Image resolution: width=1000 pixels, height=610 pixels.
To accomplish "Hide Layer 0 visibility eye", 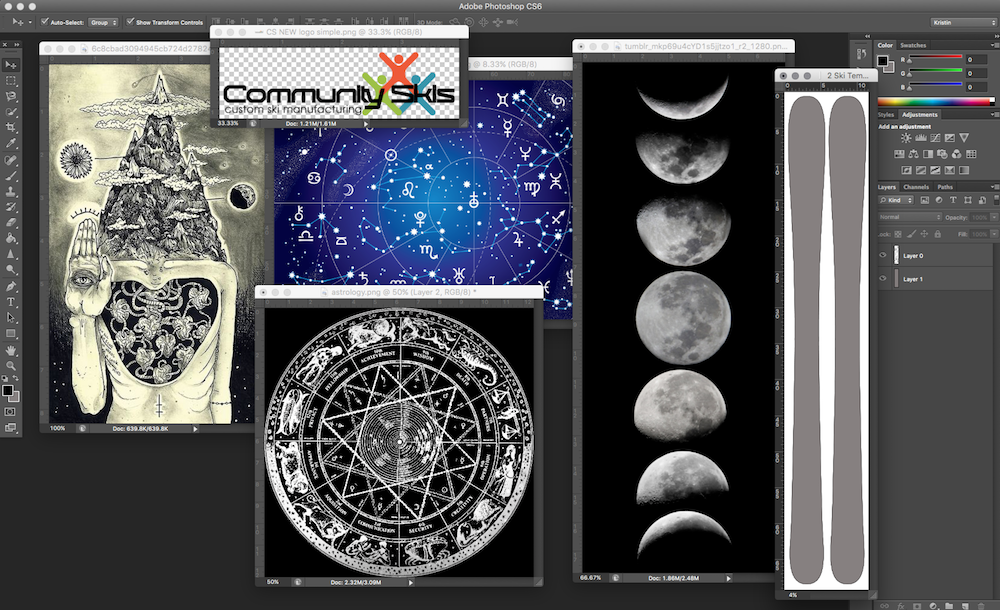I will pyautogui.click(x=883, y=255).
